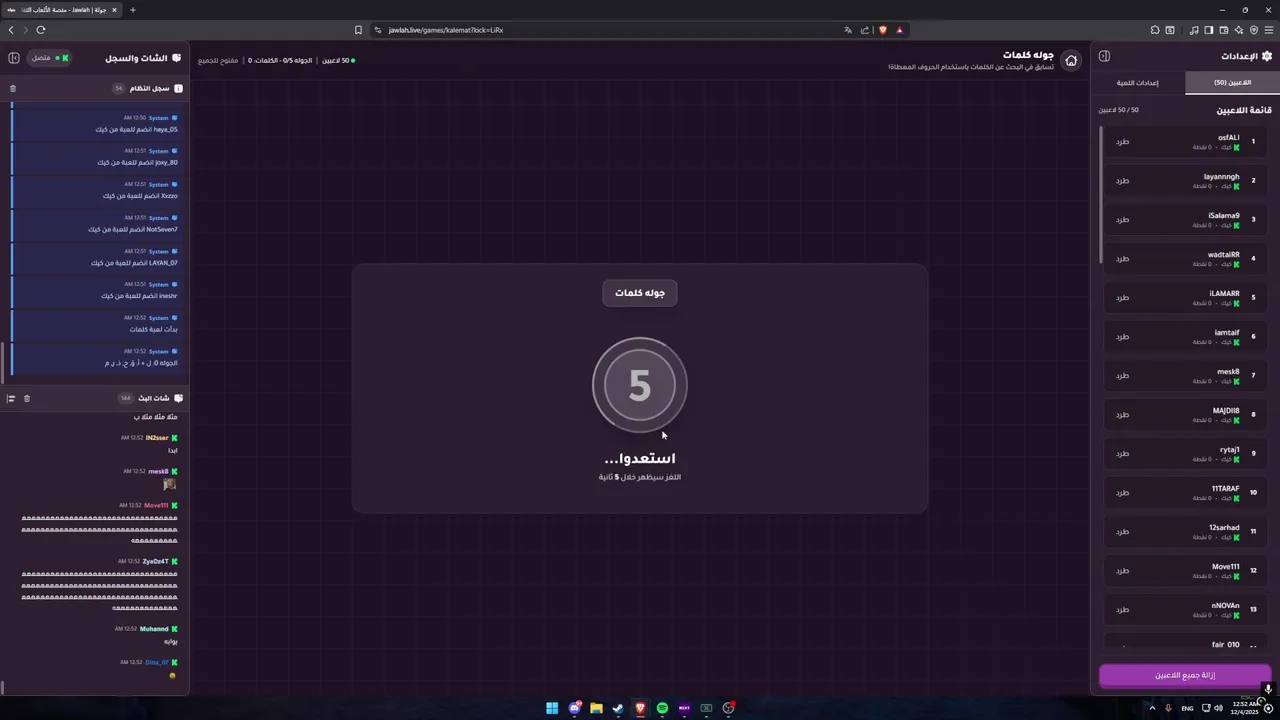The width and height of the screenshot is (1280, 720).
Task: Click log entry for Xxzzo joining
Action: pyautogui.click(x=98, y=190)
